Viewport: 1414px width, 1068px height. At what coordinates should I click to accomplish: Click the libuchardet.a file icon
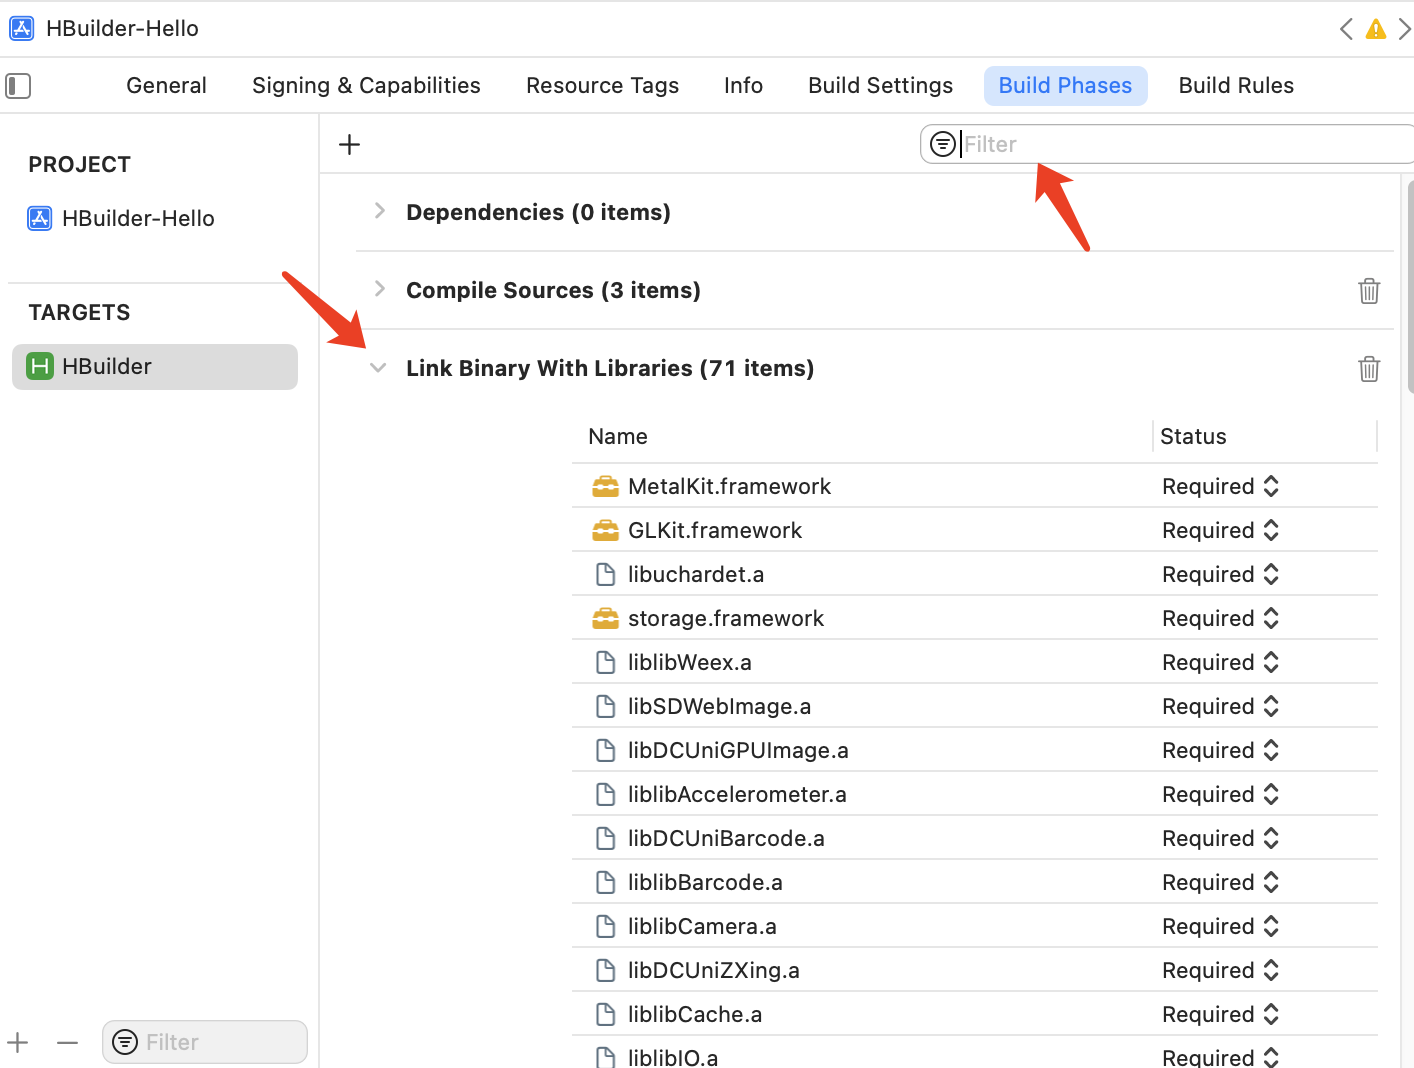click(605, 575)
